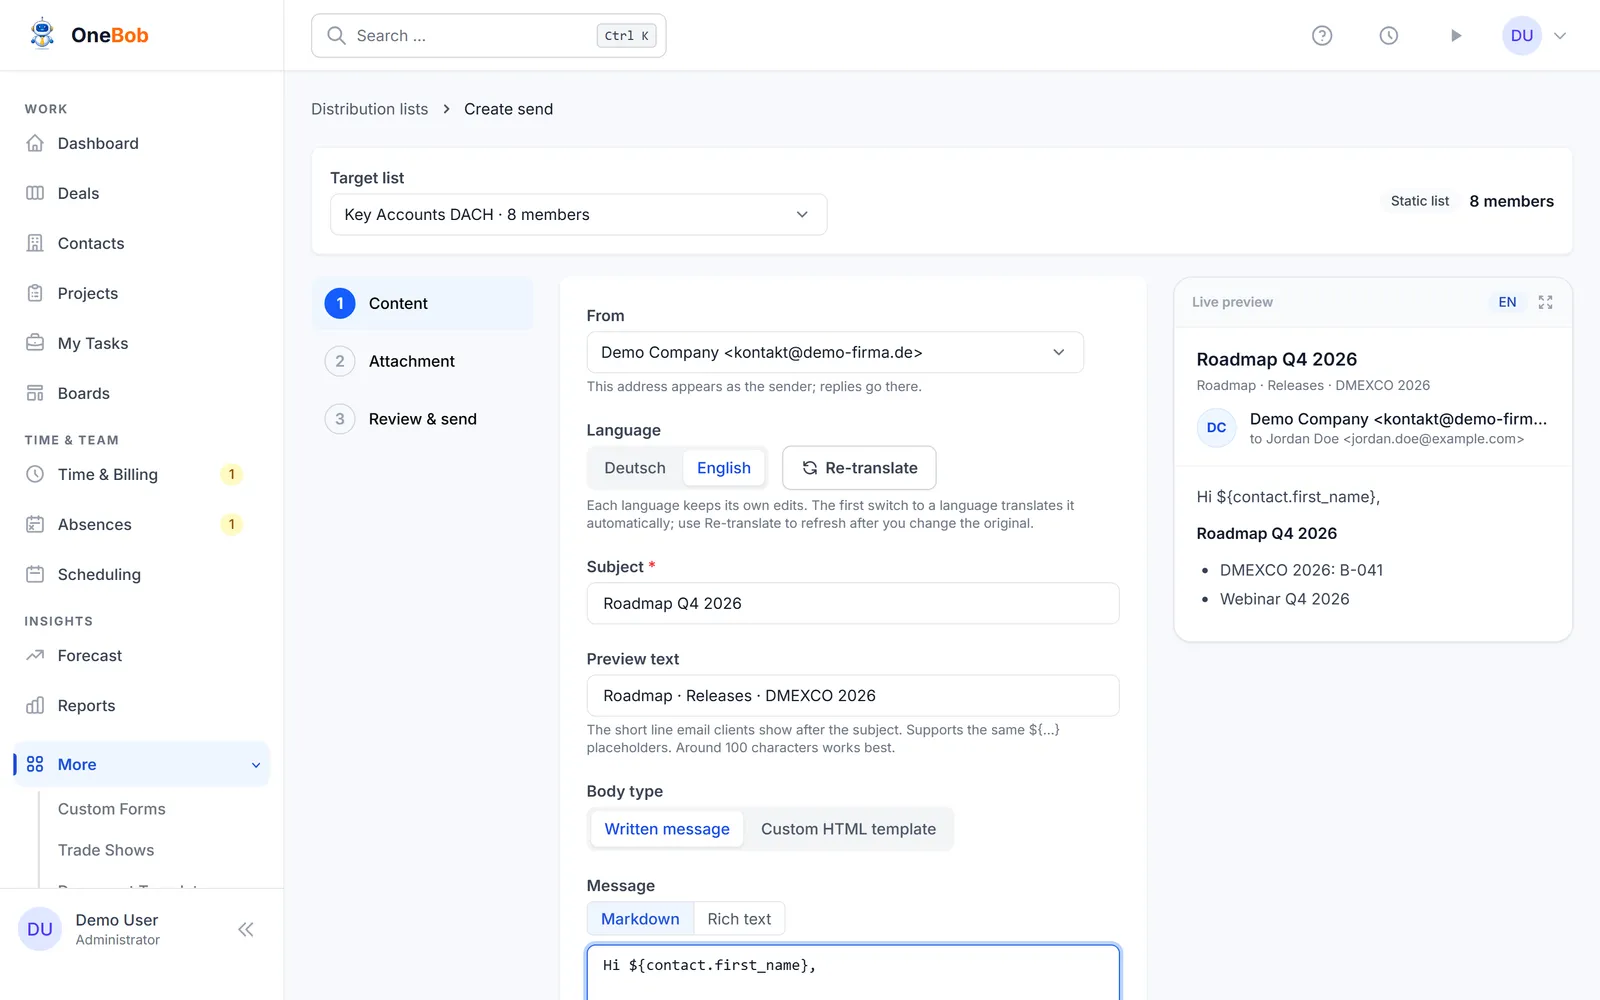Click the Static list badge
This screenshot has height=1000, width=1600.
1419,201
